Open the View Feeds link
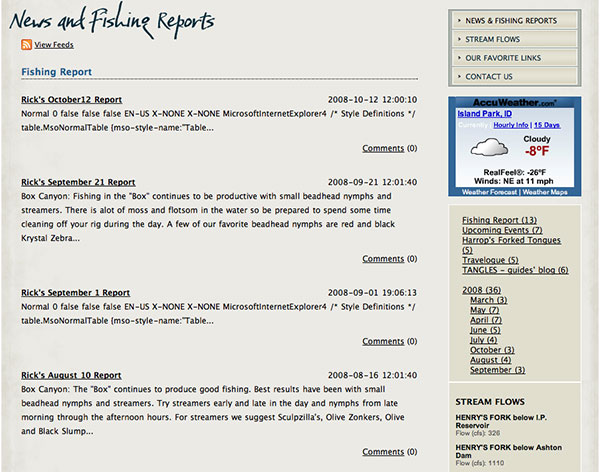Viewport: 600px width, 472px height. (54, 45)
